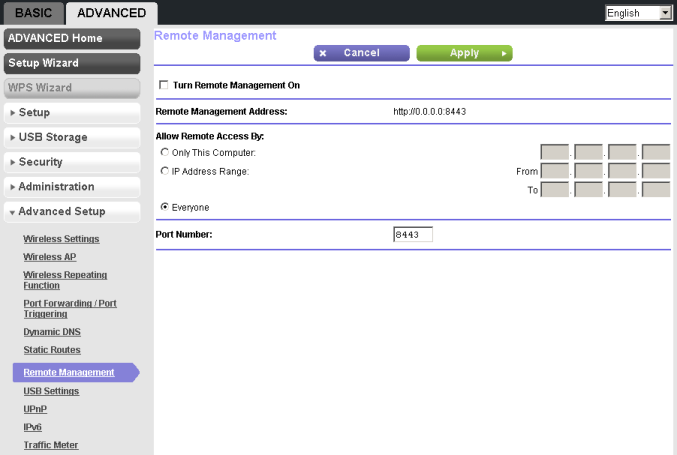Switch to the BASIC tab

(x=33, y=13)
